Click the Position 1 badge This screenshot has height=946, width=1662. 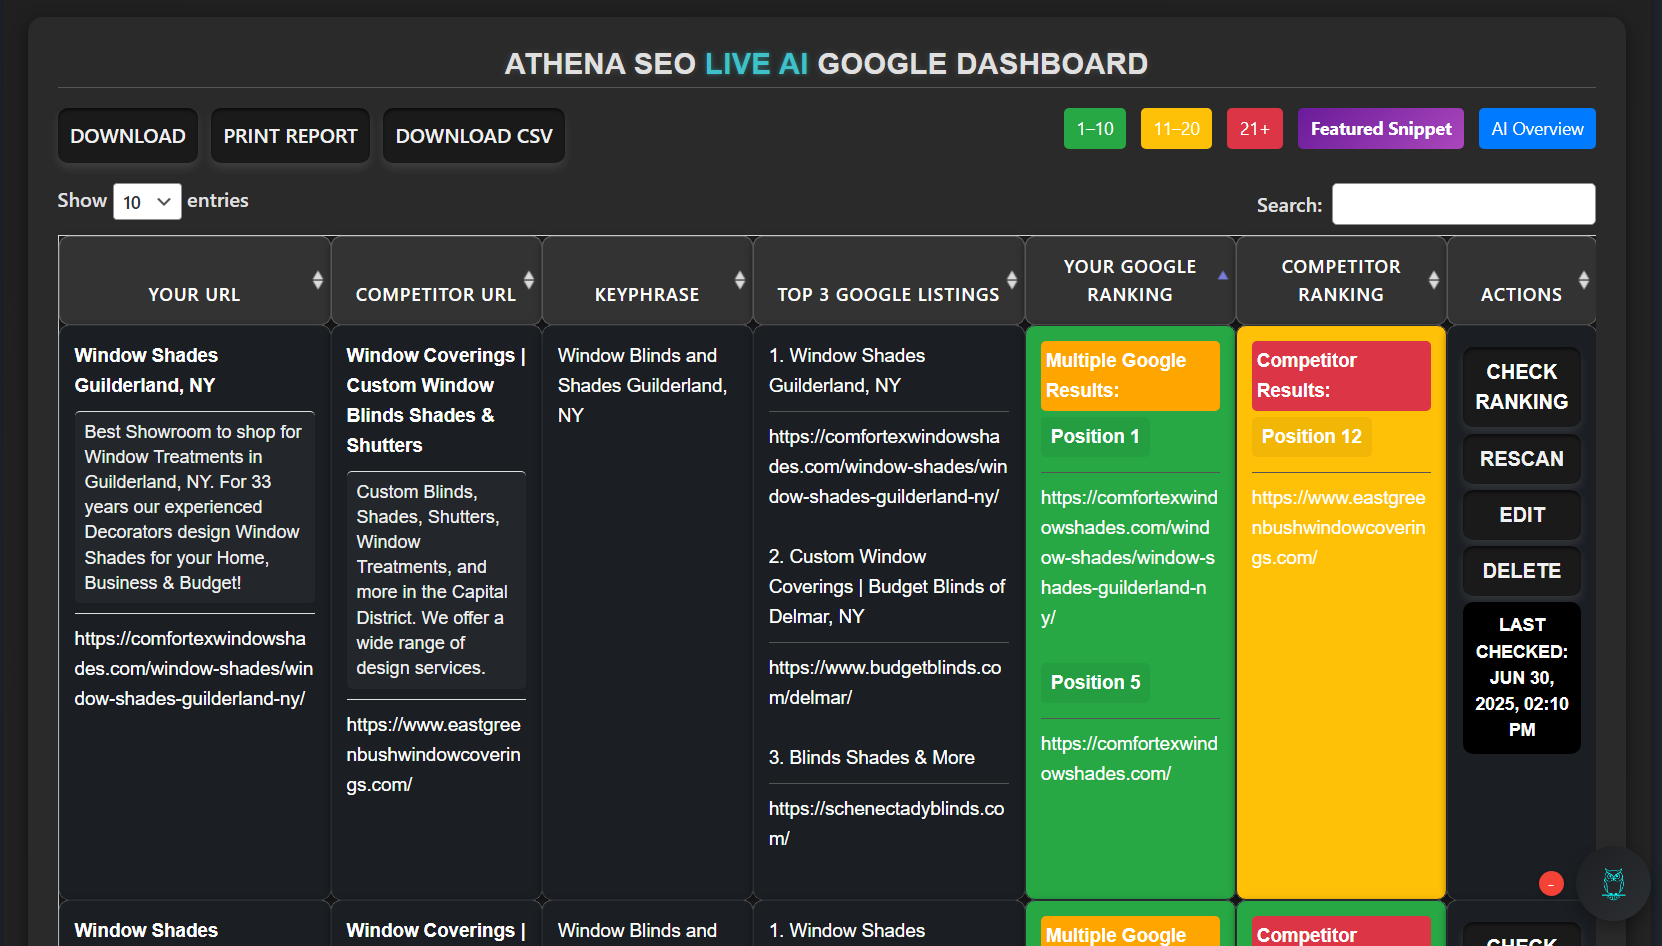pyautogui.click(x=1095, y=437)
